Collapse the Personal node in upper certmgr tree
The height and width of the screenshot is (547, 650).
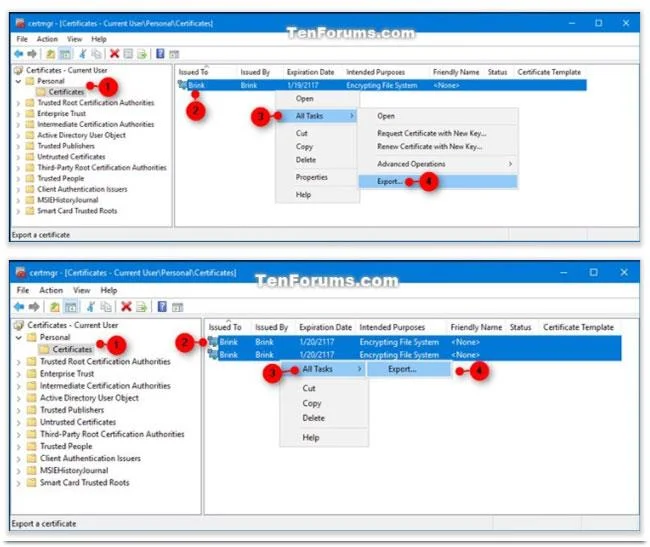pyautogui.click(x=18, y=81)
